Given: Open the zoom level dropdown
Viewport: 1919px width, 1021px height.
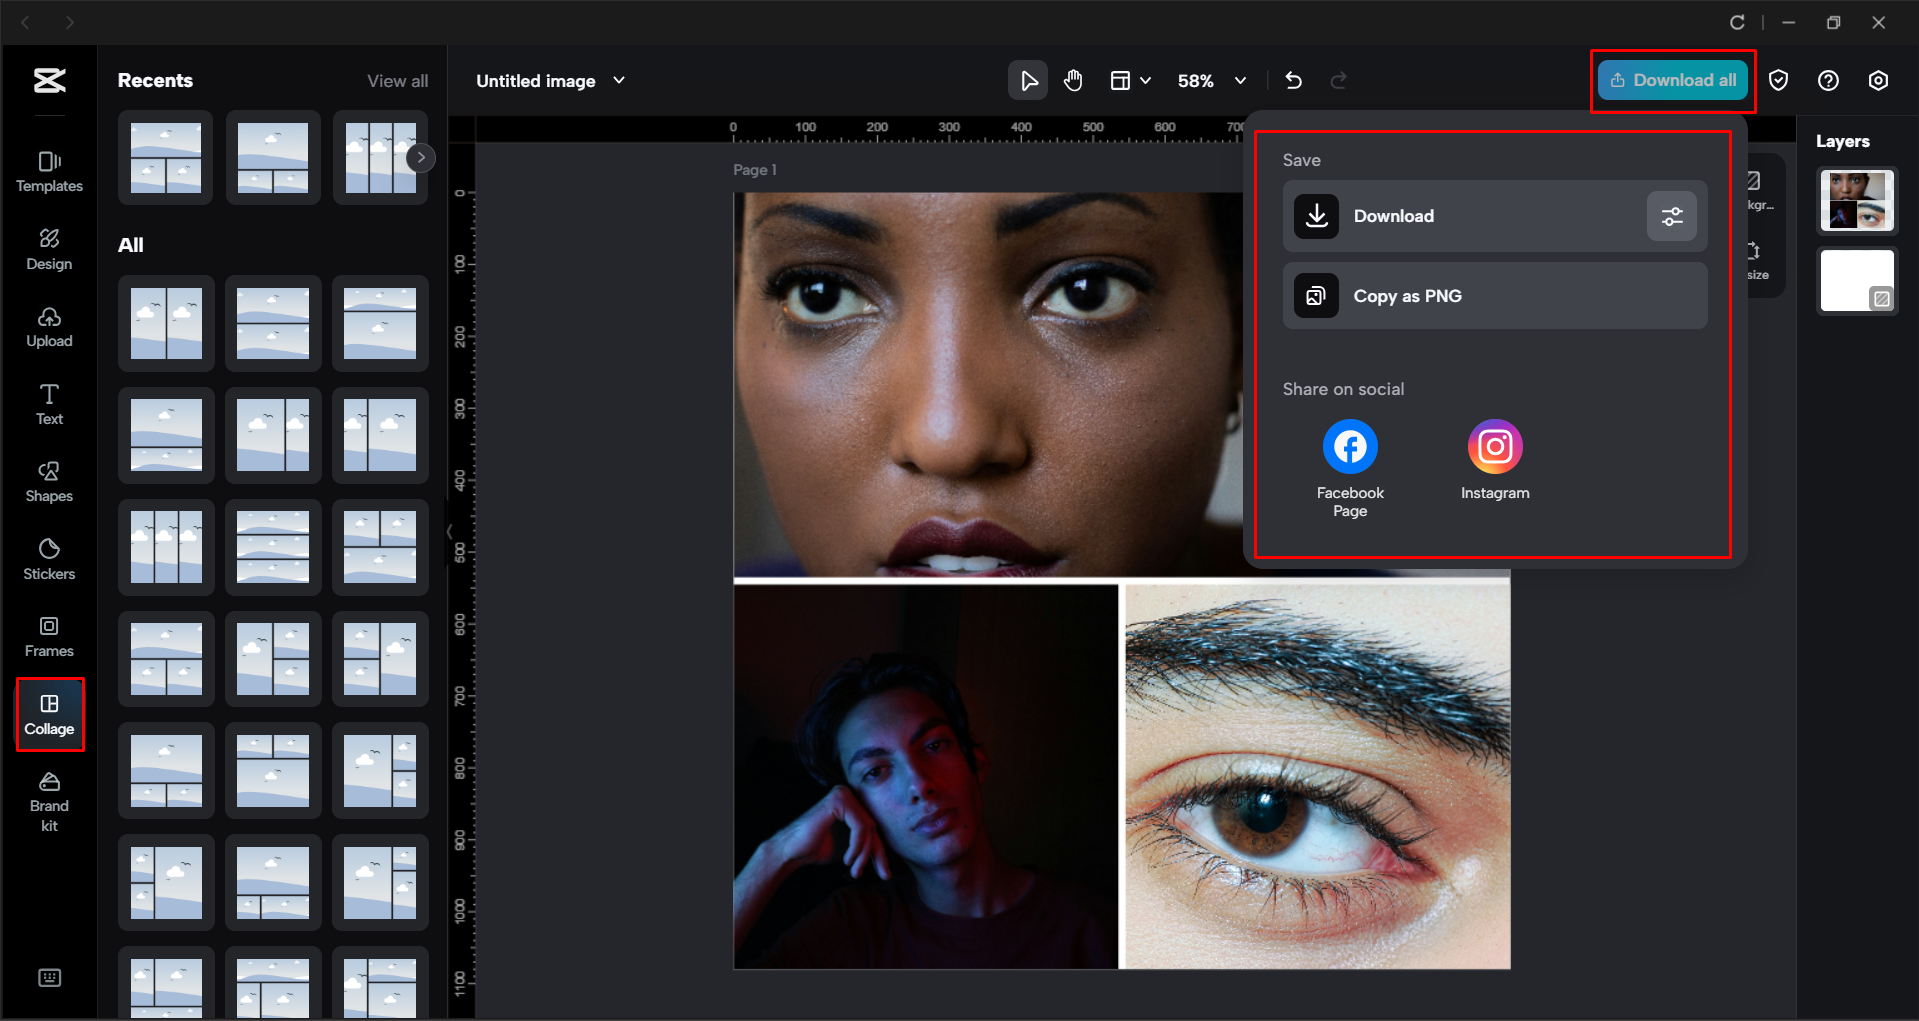Looking at the screenshot, I should (x=1240, y=80).
